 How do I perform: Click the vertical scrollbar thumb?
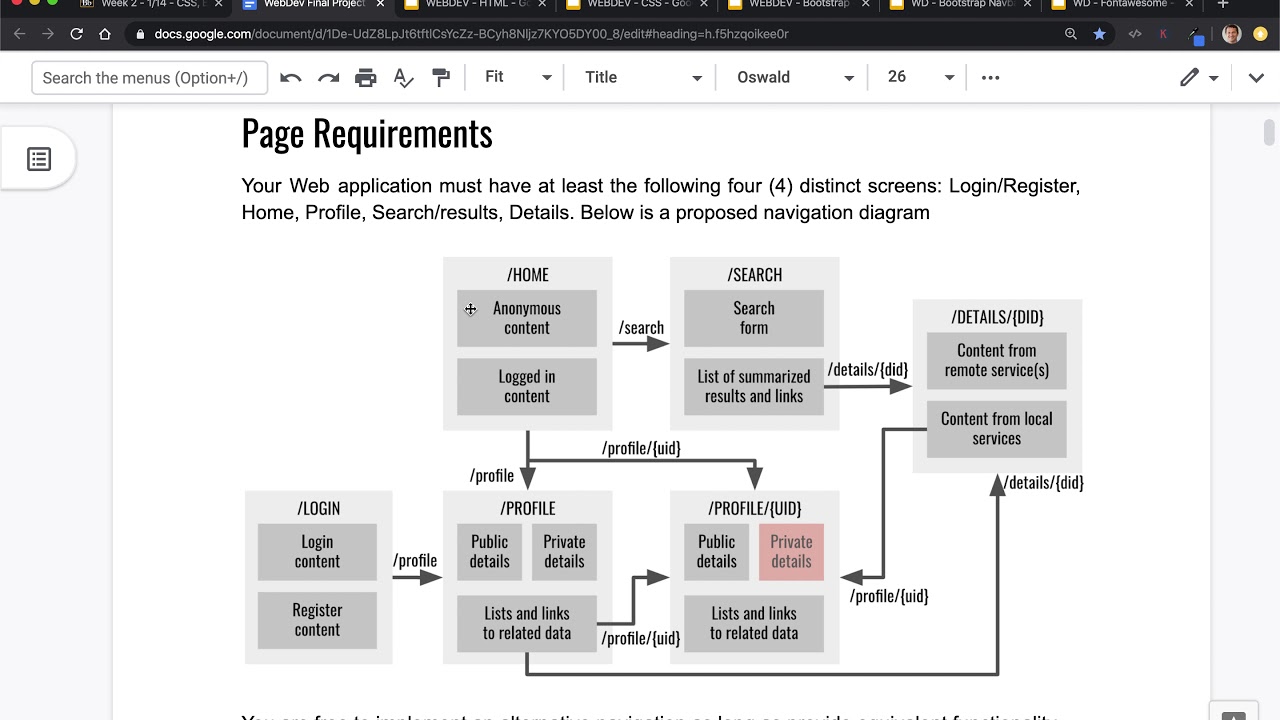1269,132
